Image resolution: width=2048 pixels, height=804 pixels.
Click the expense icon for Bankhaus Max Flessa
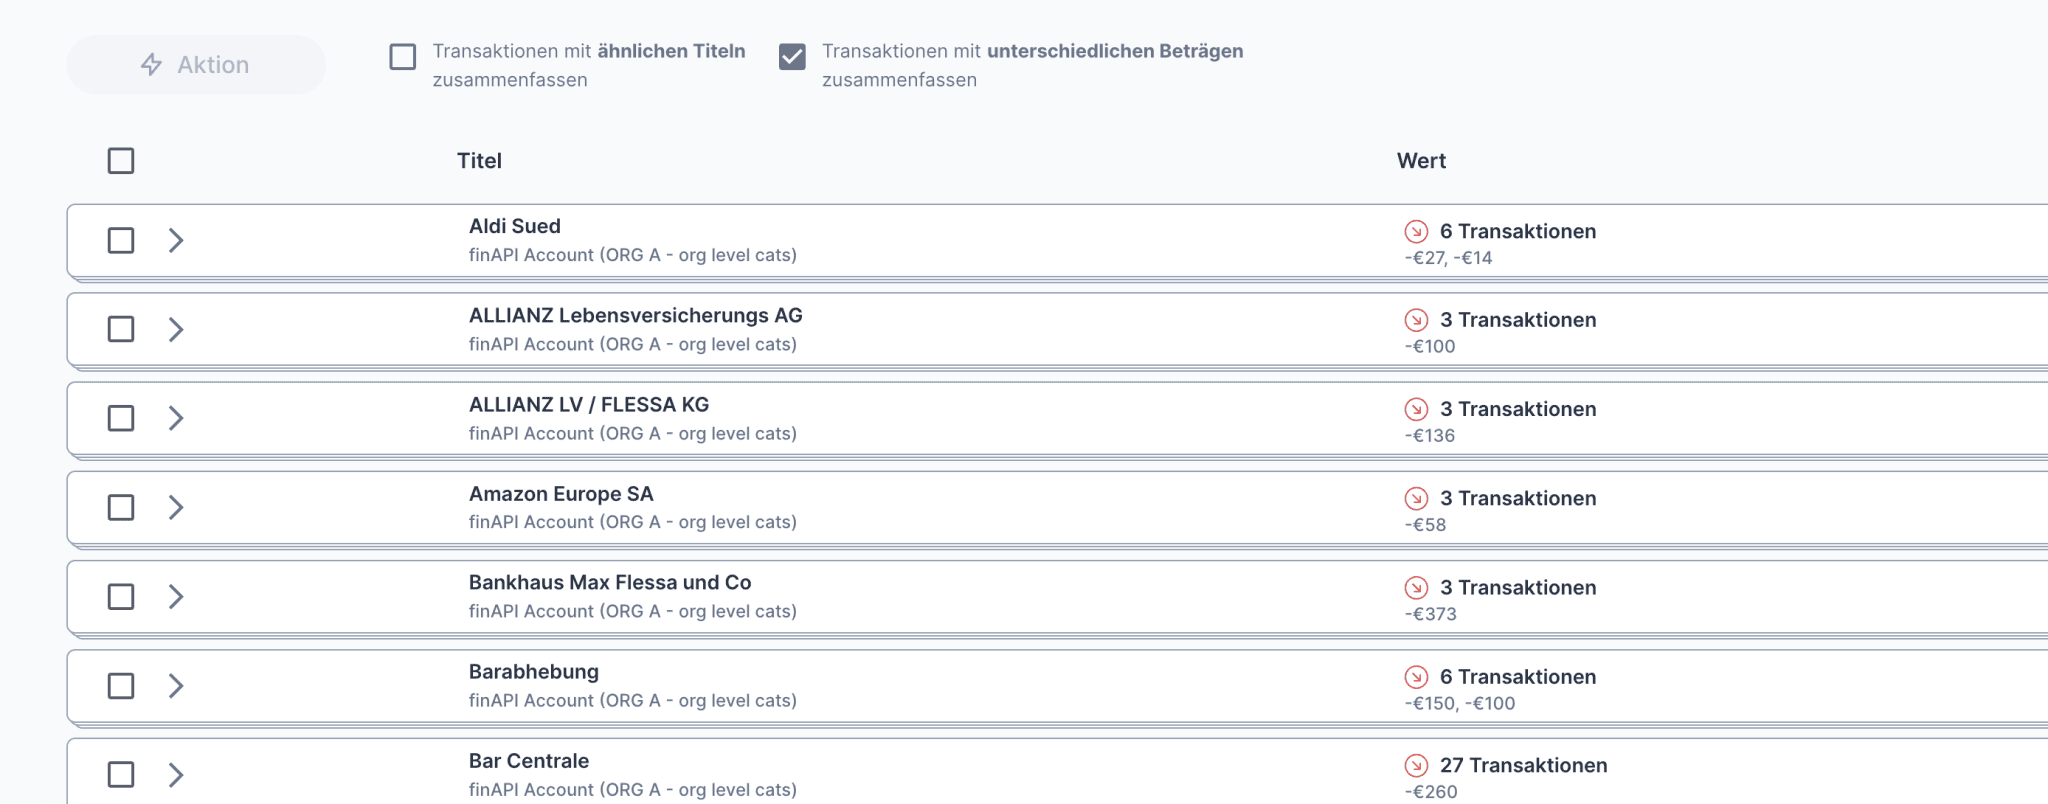(1416, 588)
